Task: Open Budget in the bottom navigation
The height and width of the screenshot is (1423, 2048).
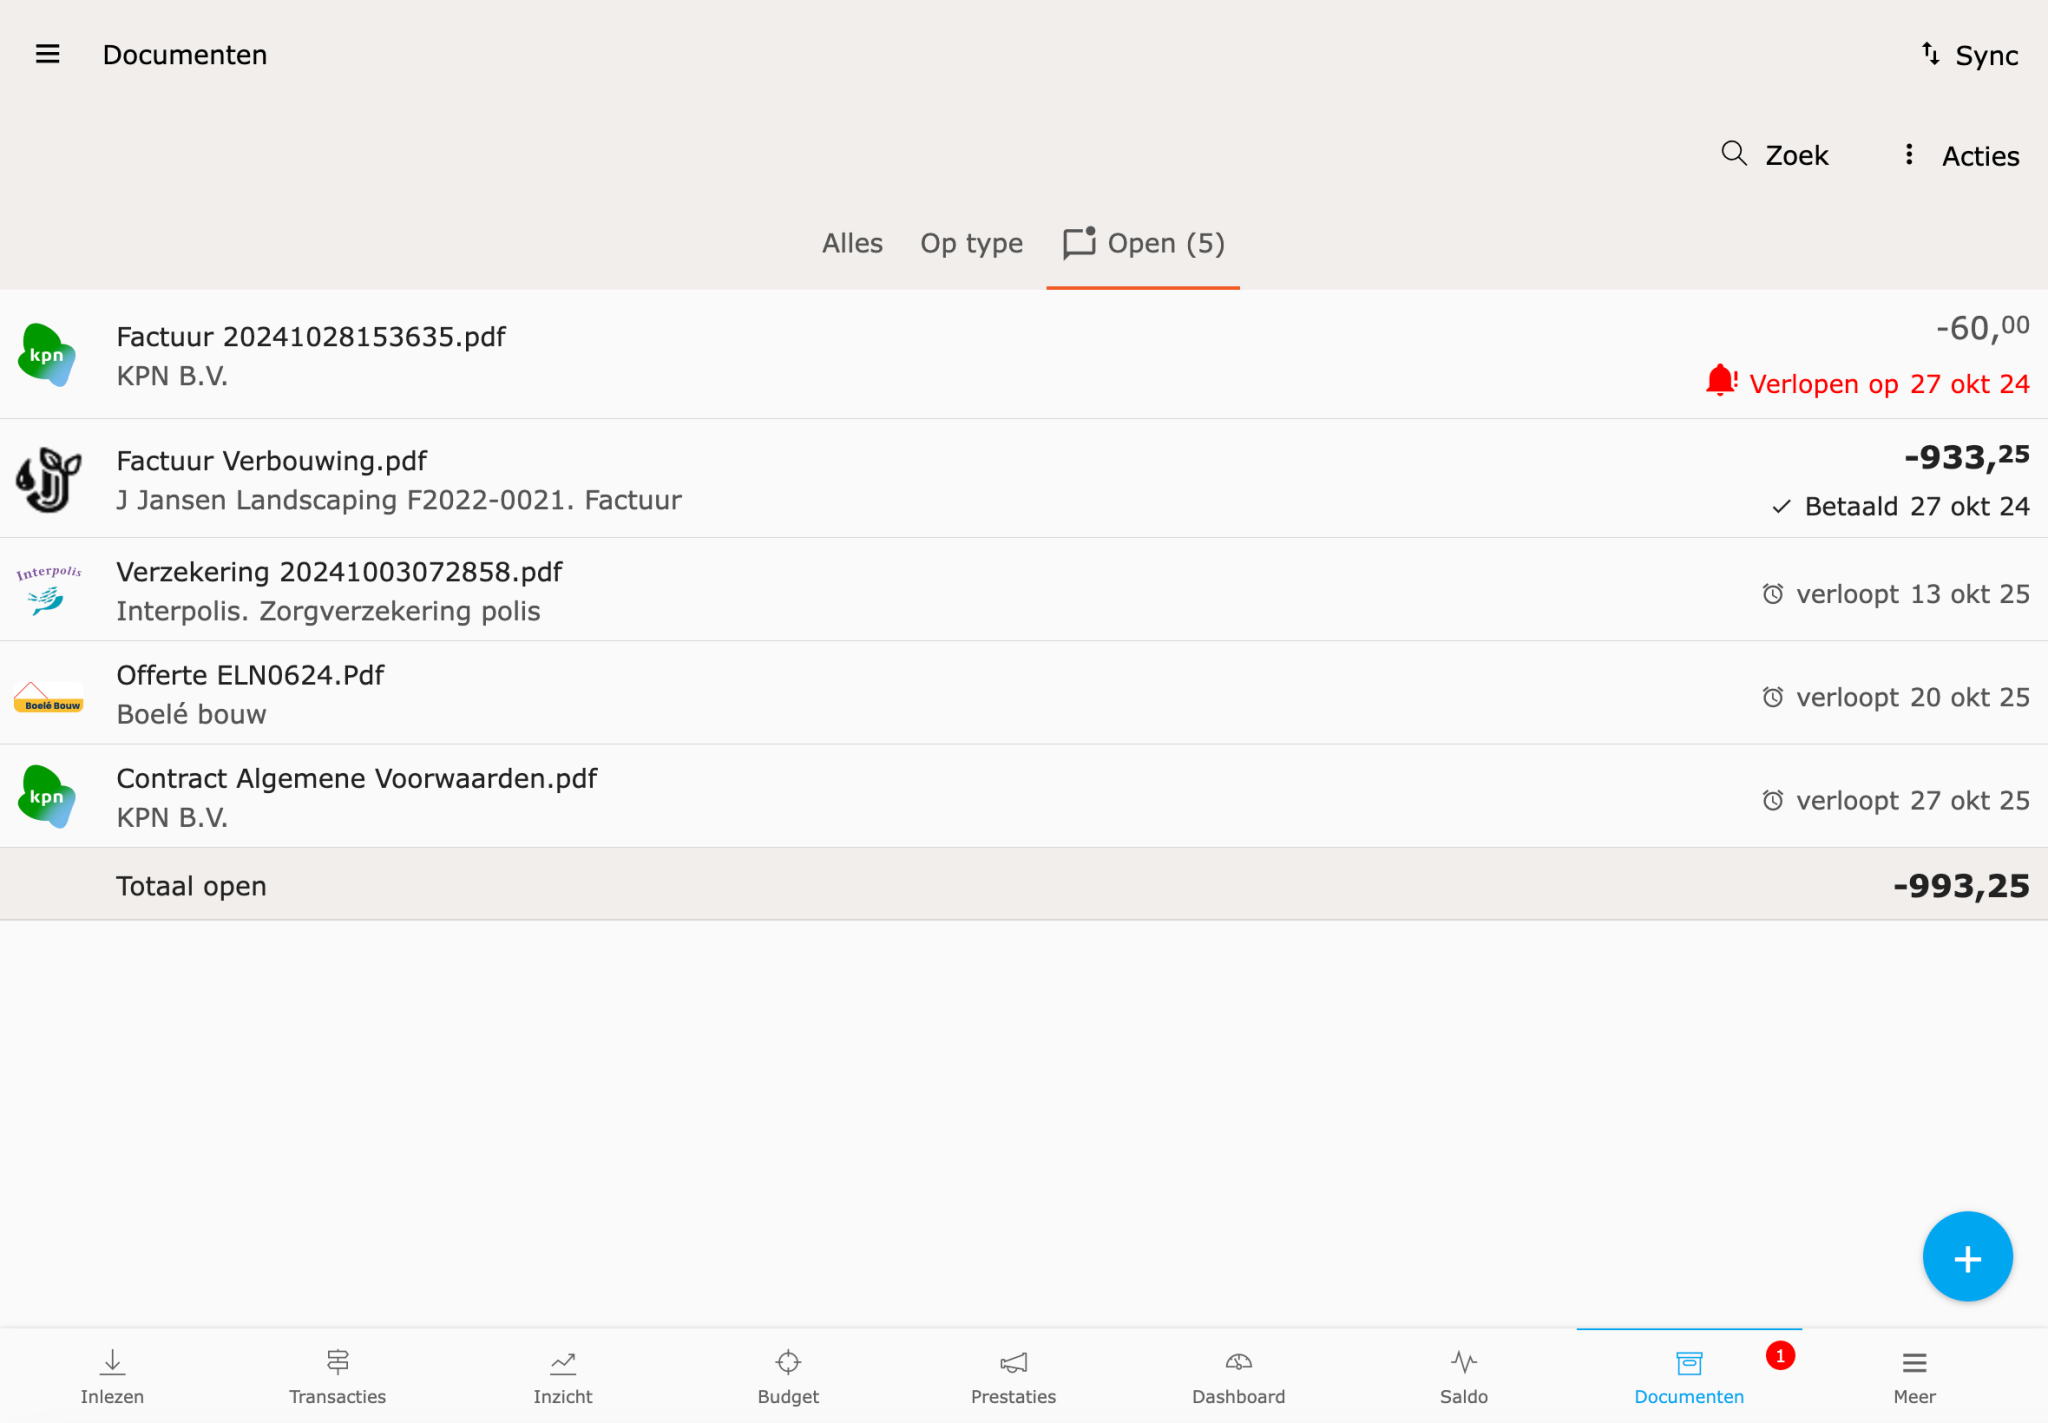Action: point(788,1376)
